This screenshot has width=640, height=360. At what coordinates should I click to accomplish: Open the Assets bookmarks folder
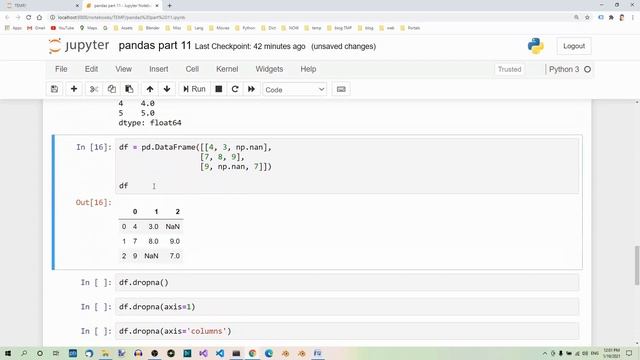click(123, 28)
